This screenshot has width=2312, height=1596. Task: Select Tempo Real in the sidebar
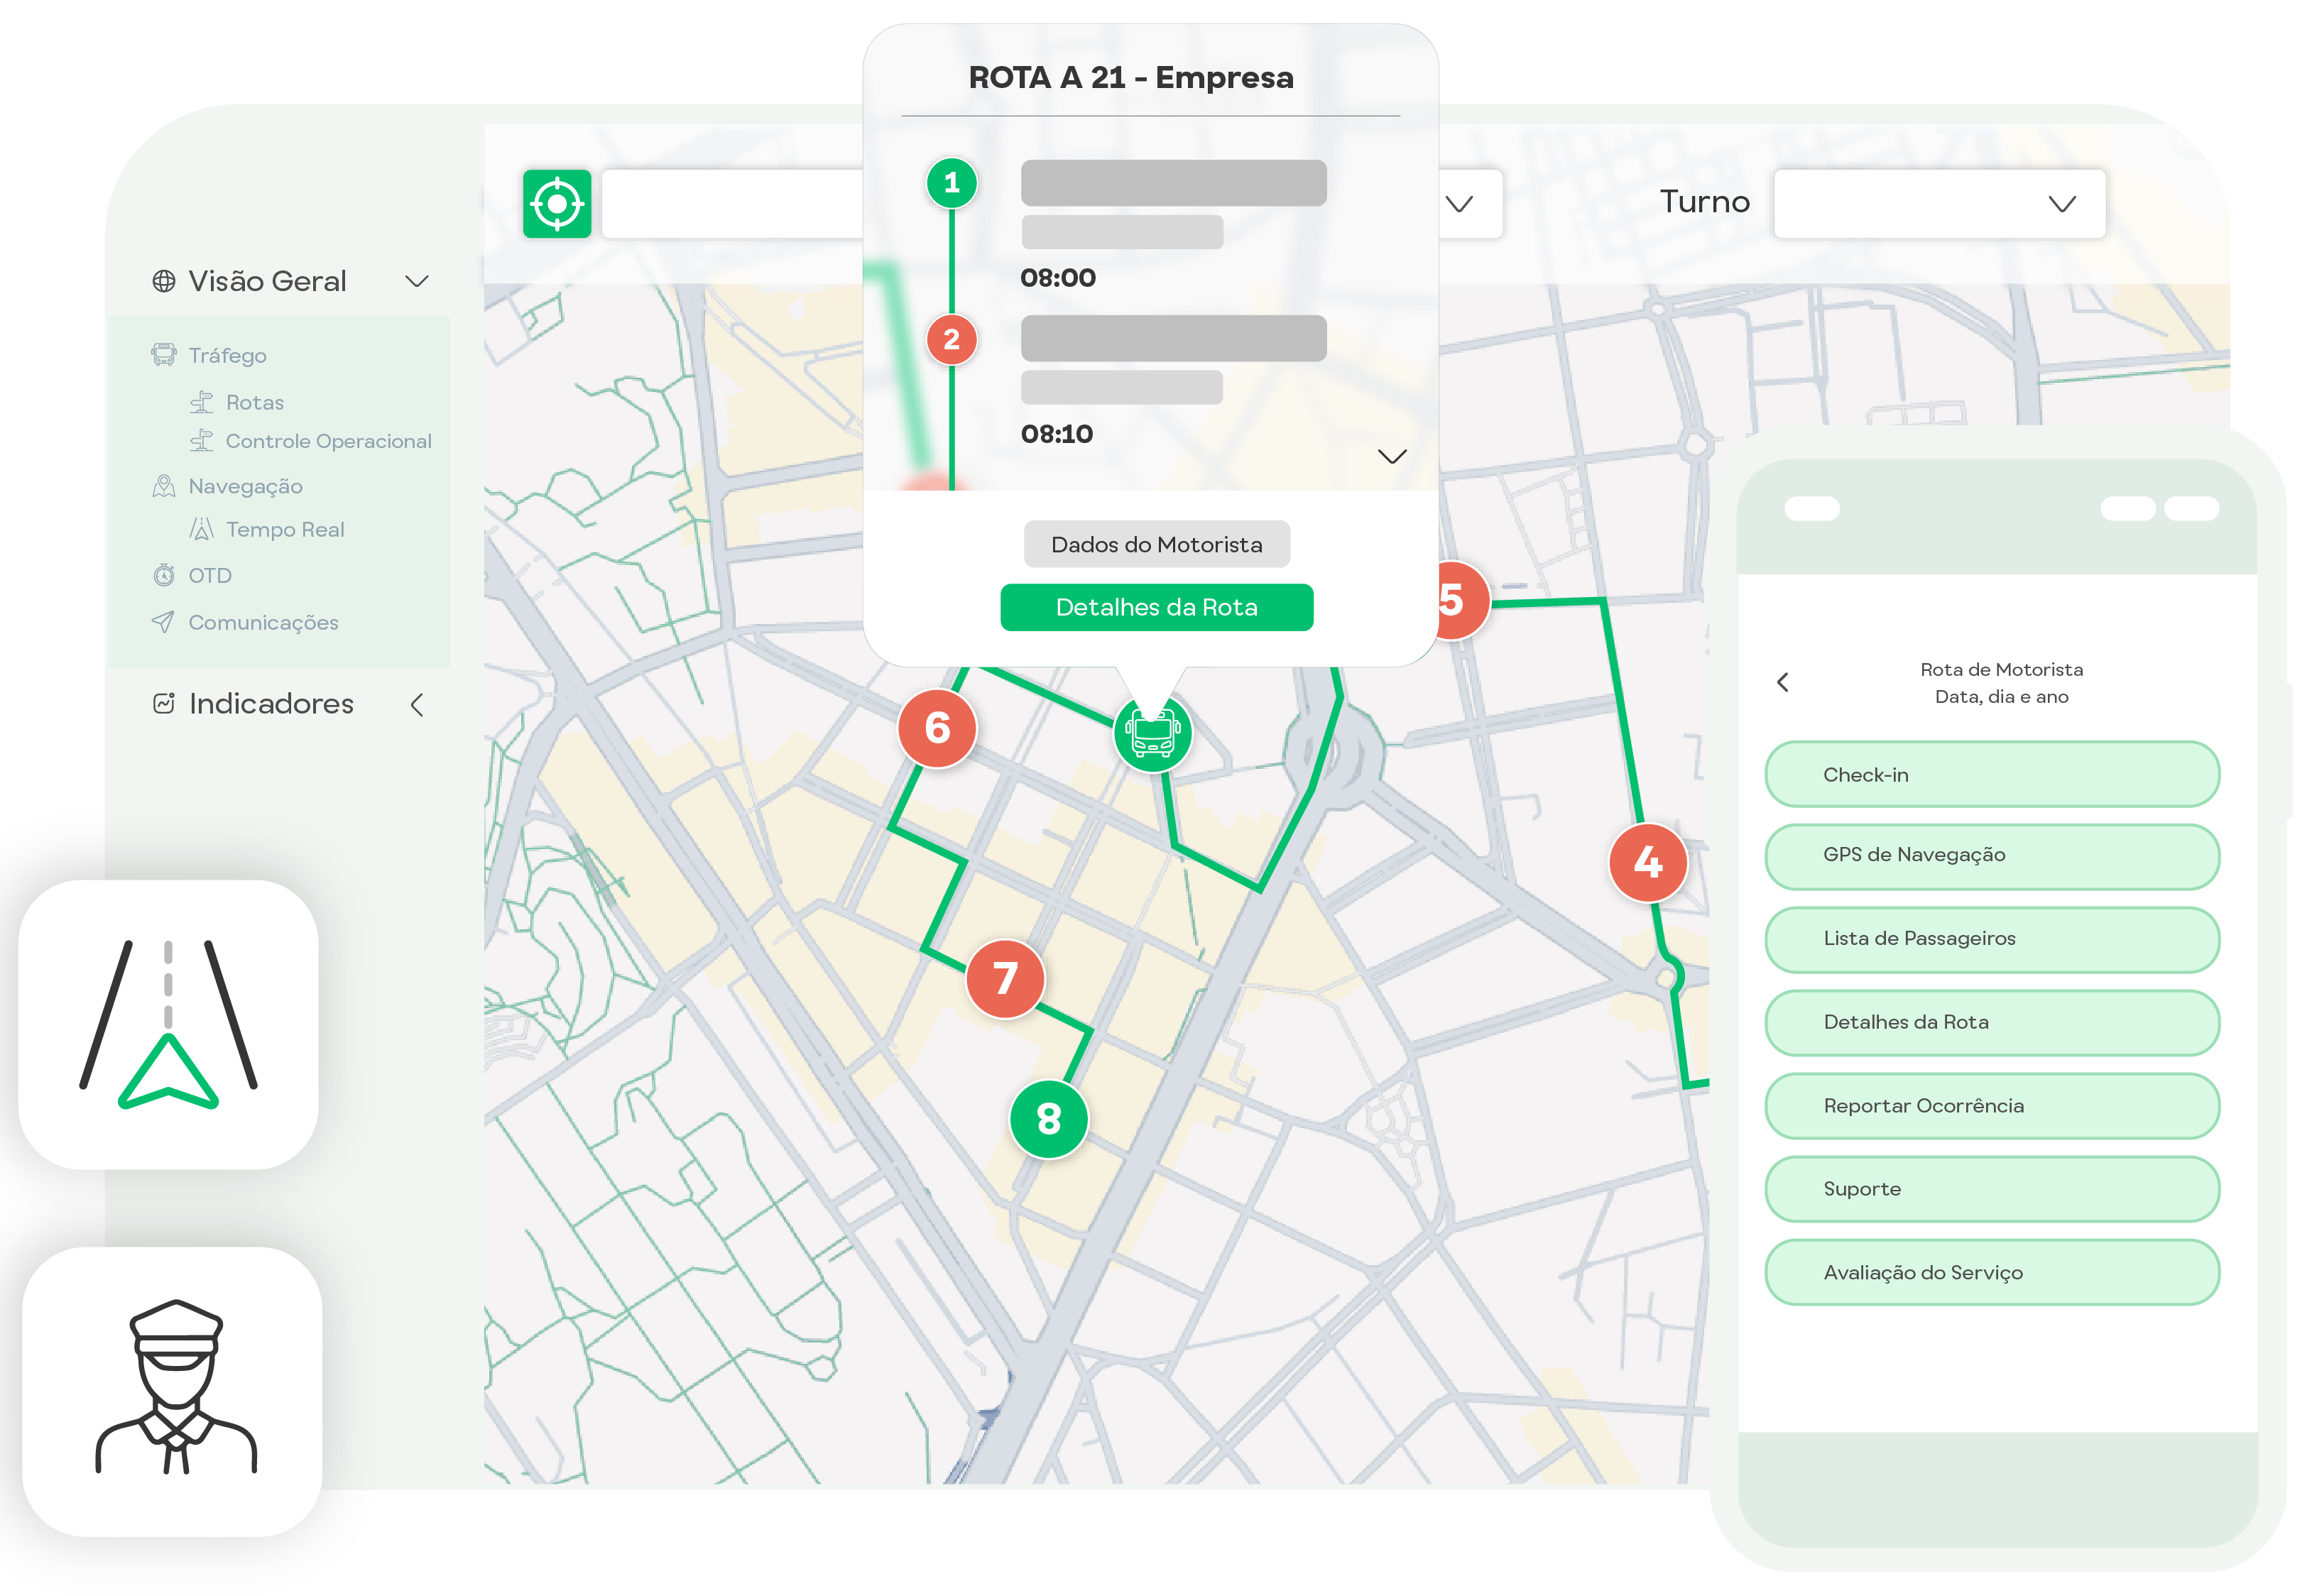[285, 529]
